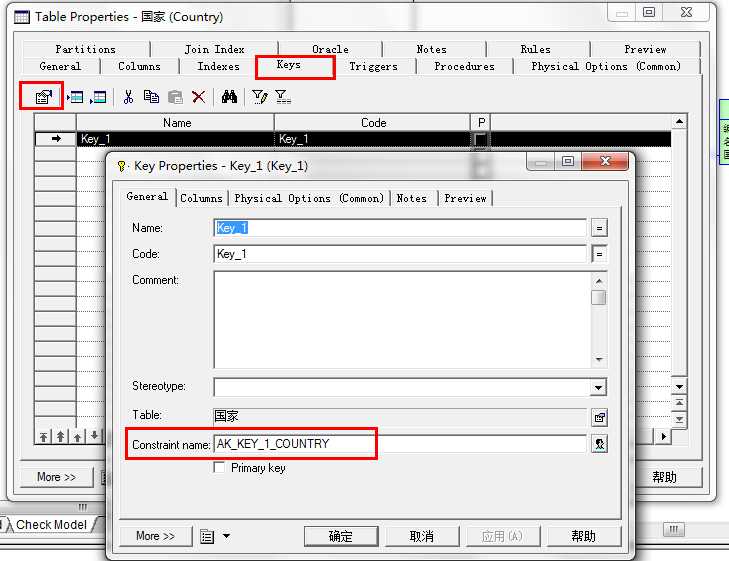Click the Find binoculars icon
Screen dimensions: 729x561
coord(229,97)
